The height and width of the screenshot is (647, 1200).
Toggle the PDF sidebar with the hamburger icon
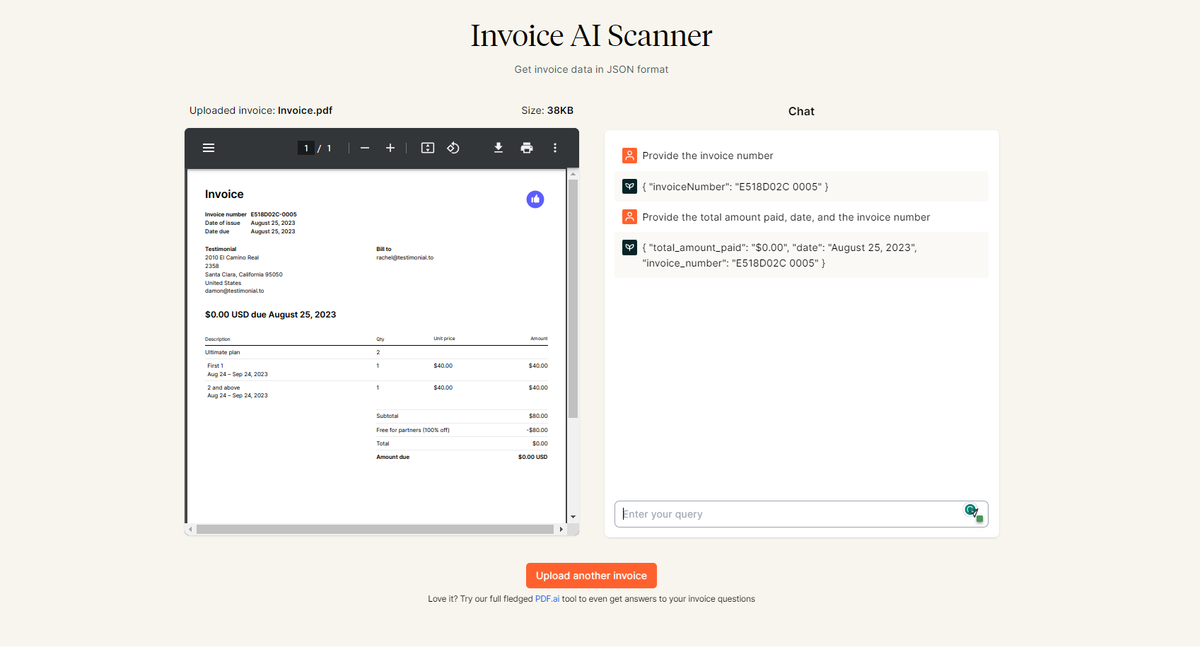(208, 147)
